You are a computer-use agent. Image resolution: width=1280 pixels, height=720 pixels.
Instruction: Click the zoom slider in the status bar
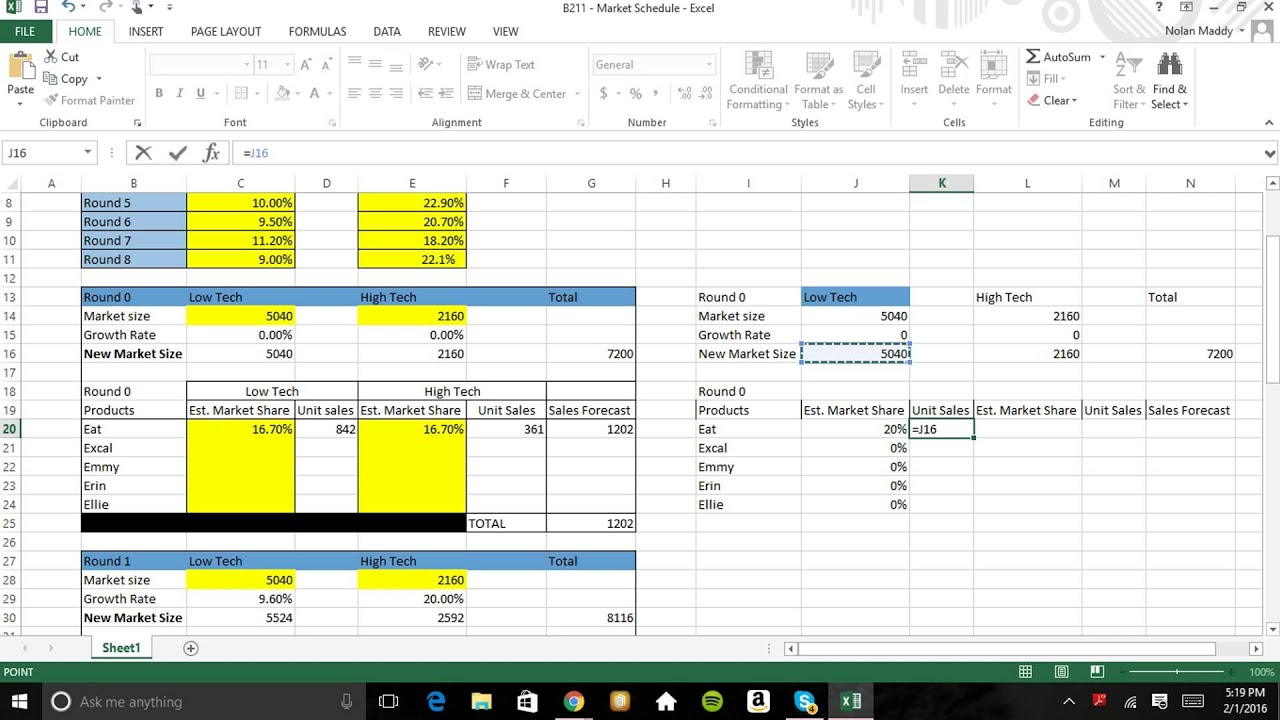1177,672
